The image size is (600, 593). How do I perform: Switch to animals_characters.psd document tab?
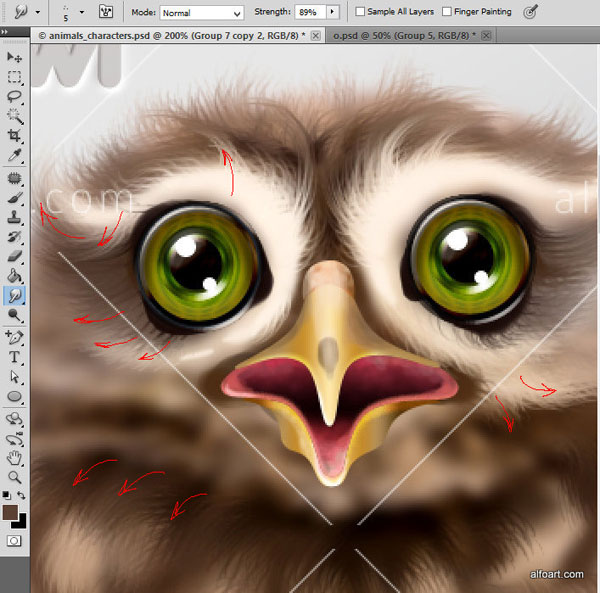(171, 36)
